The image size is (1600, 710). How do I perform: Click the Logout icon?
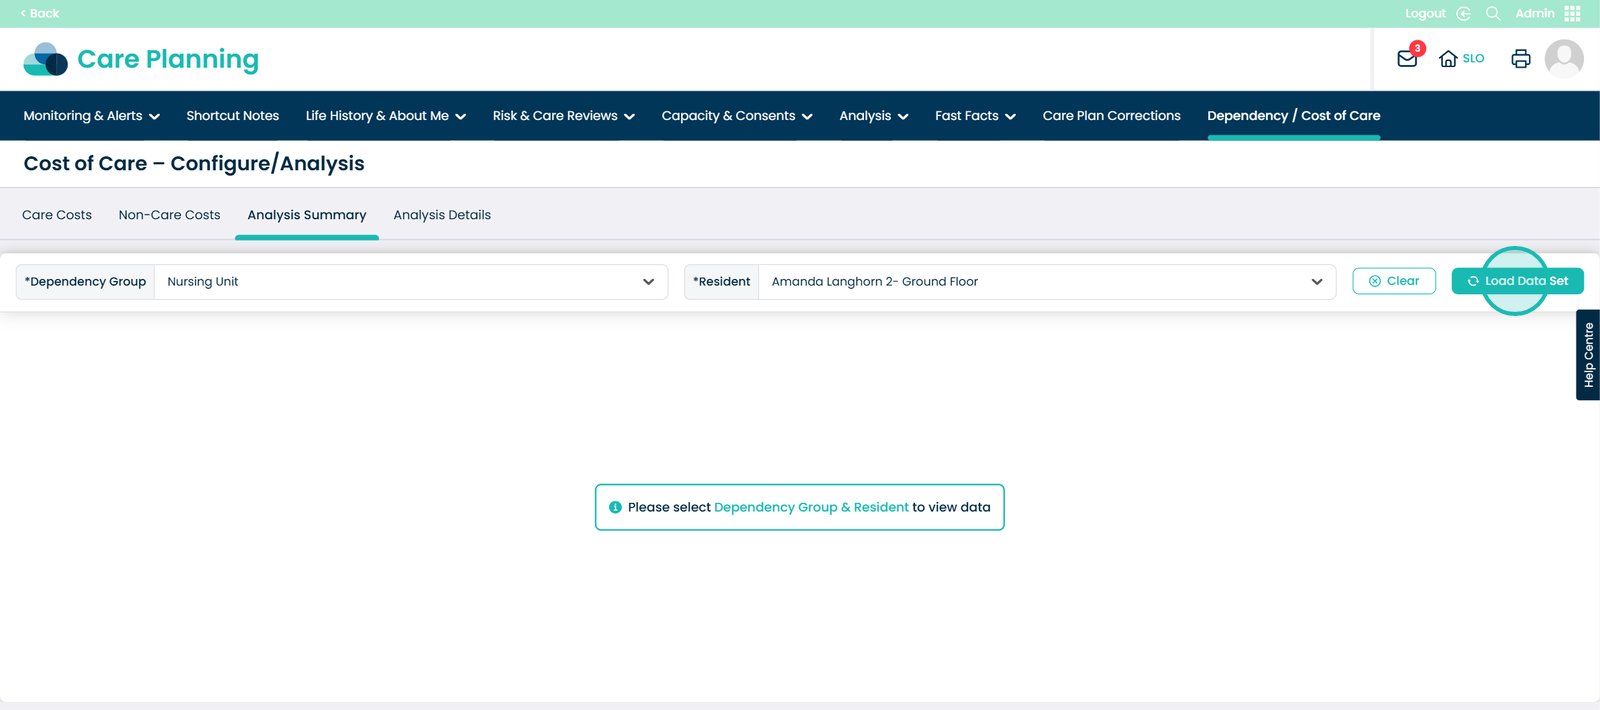point(1463,13)
